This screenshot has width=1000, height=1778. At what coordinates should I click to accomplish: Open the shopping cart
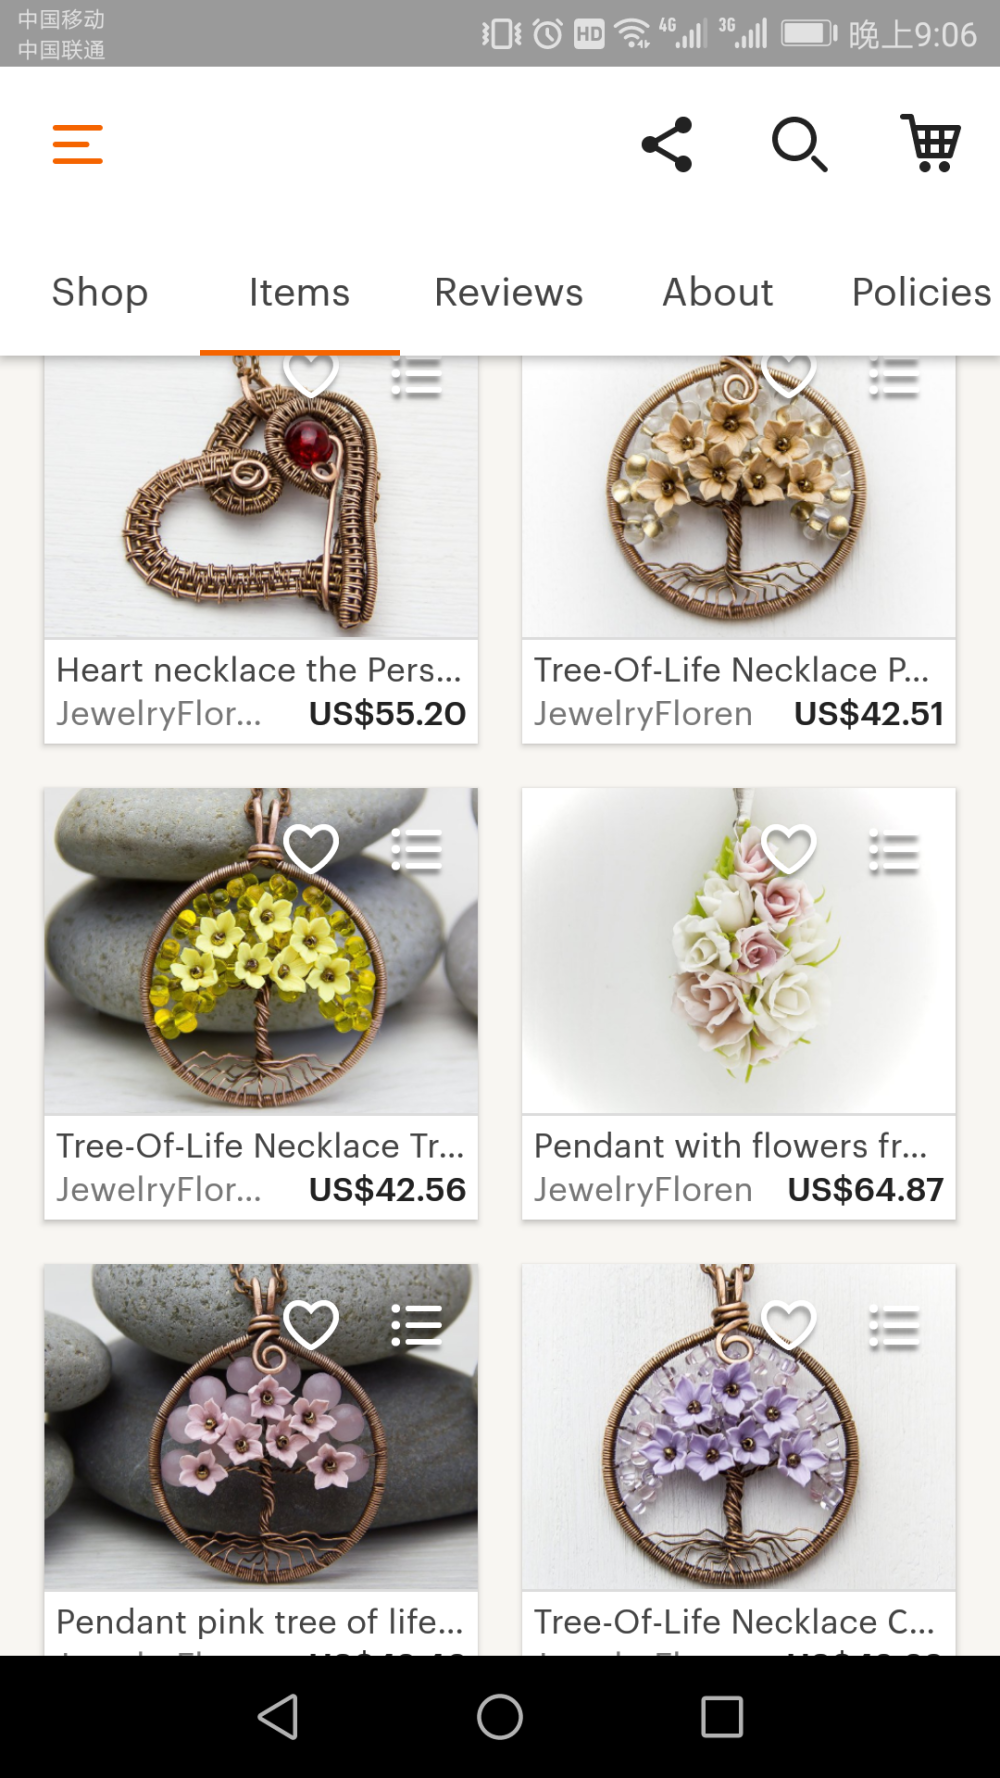(931, 143)
